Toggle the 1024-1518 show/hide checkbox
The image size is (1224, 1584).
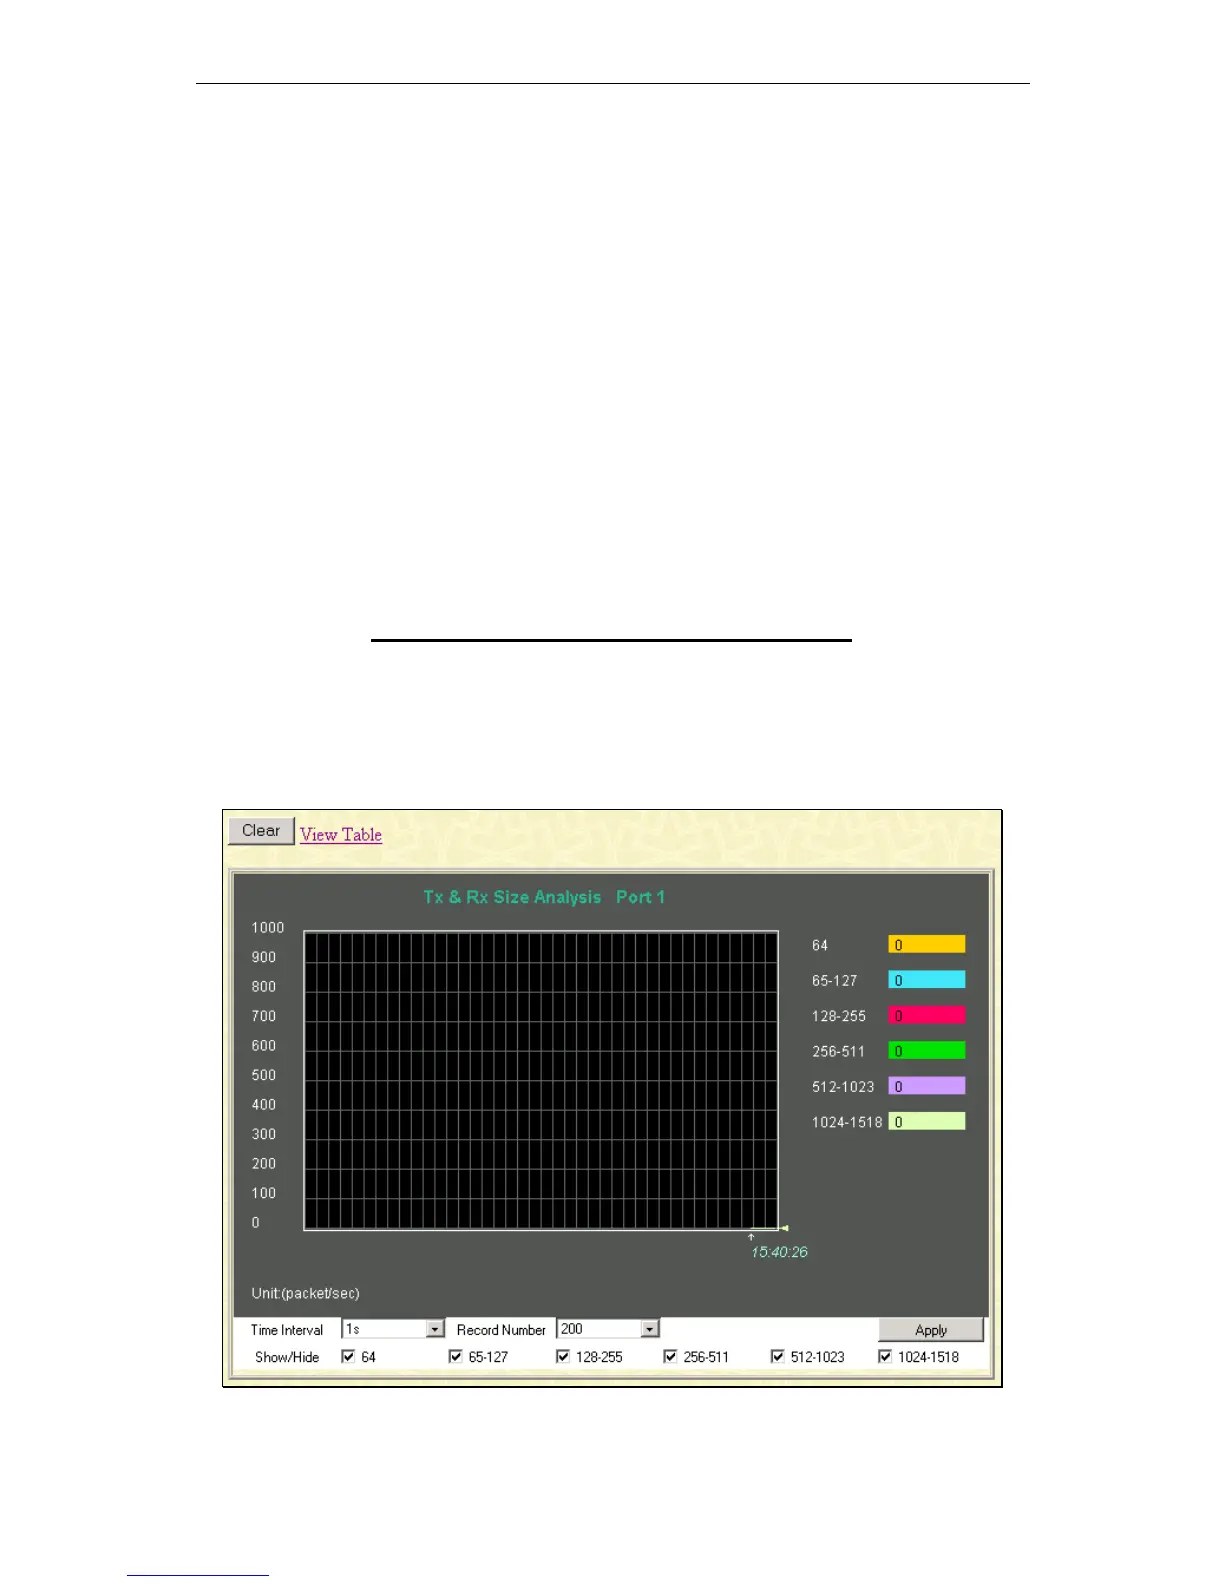pyautogui.click(x=884, y=1356)
